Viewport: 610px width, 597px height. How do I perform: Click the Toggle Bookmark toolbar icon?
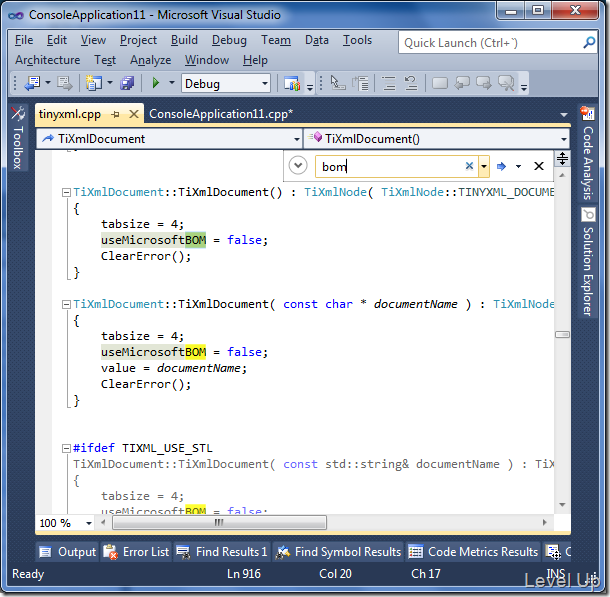(440, 83)
